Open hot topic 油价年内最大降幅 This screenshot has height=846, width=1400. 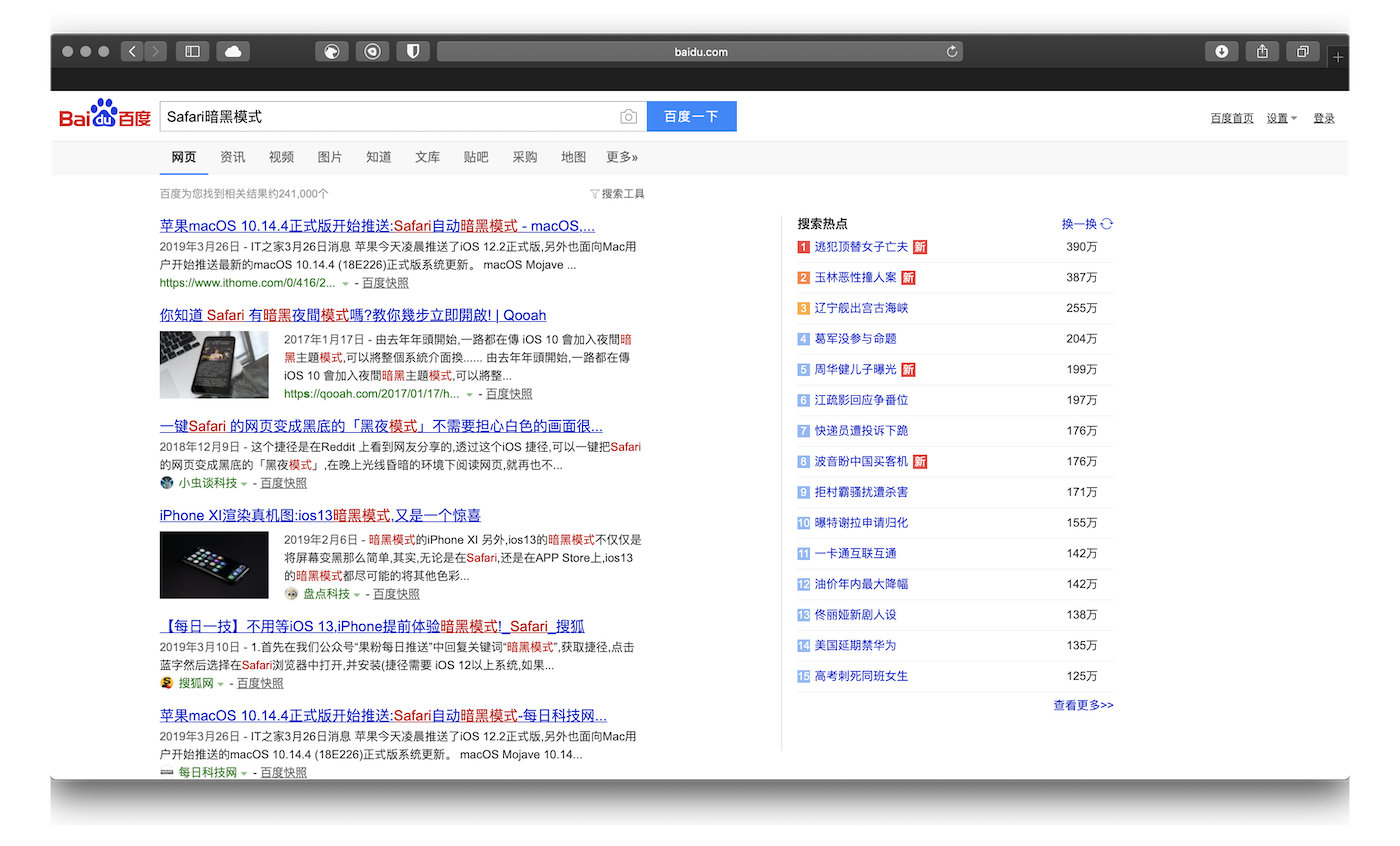tap(861, 584)
